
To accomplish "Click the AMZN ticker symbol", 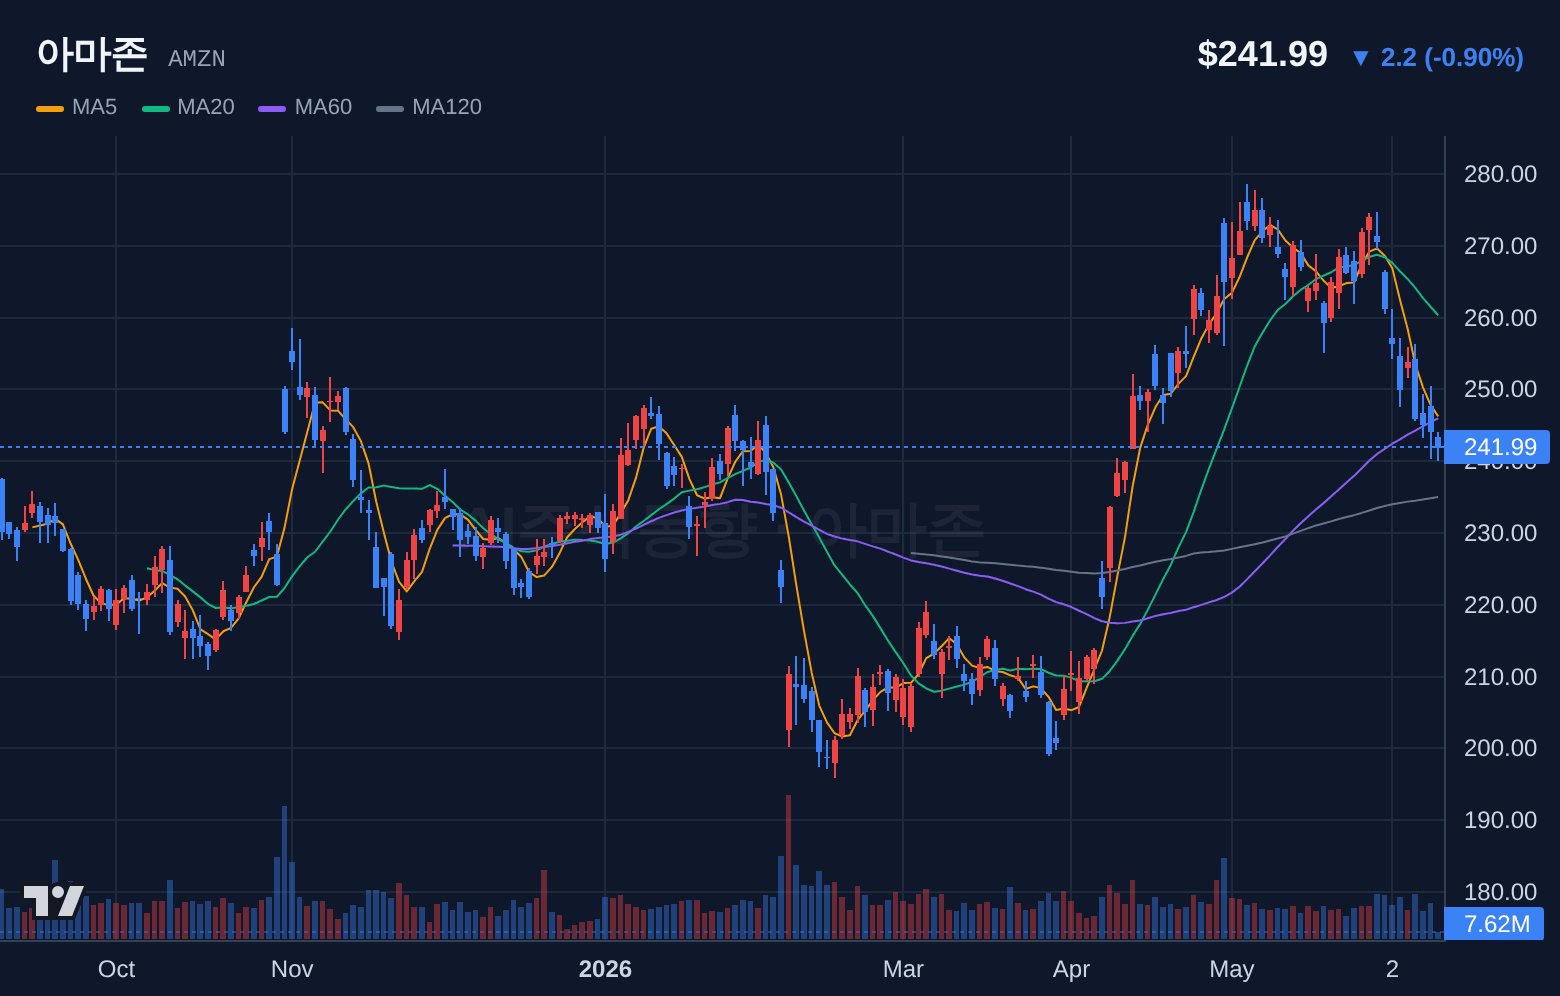I will tap(197, 59).
